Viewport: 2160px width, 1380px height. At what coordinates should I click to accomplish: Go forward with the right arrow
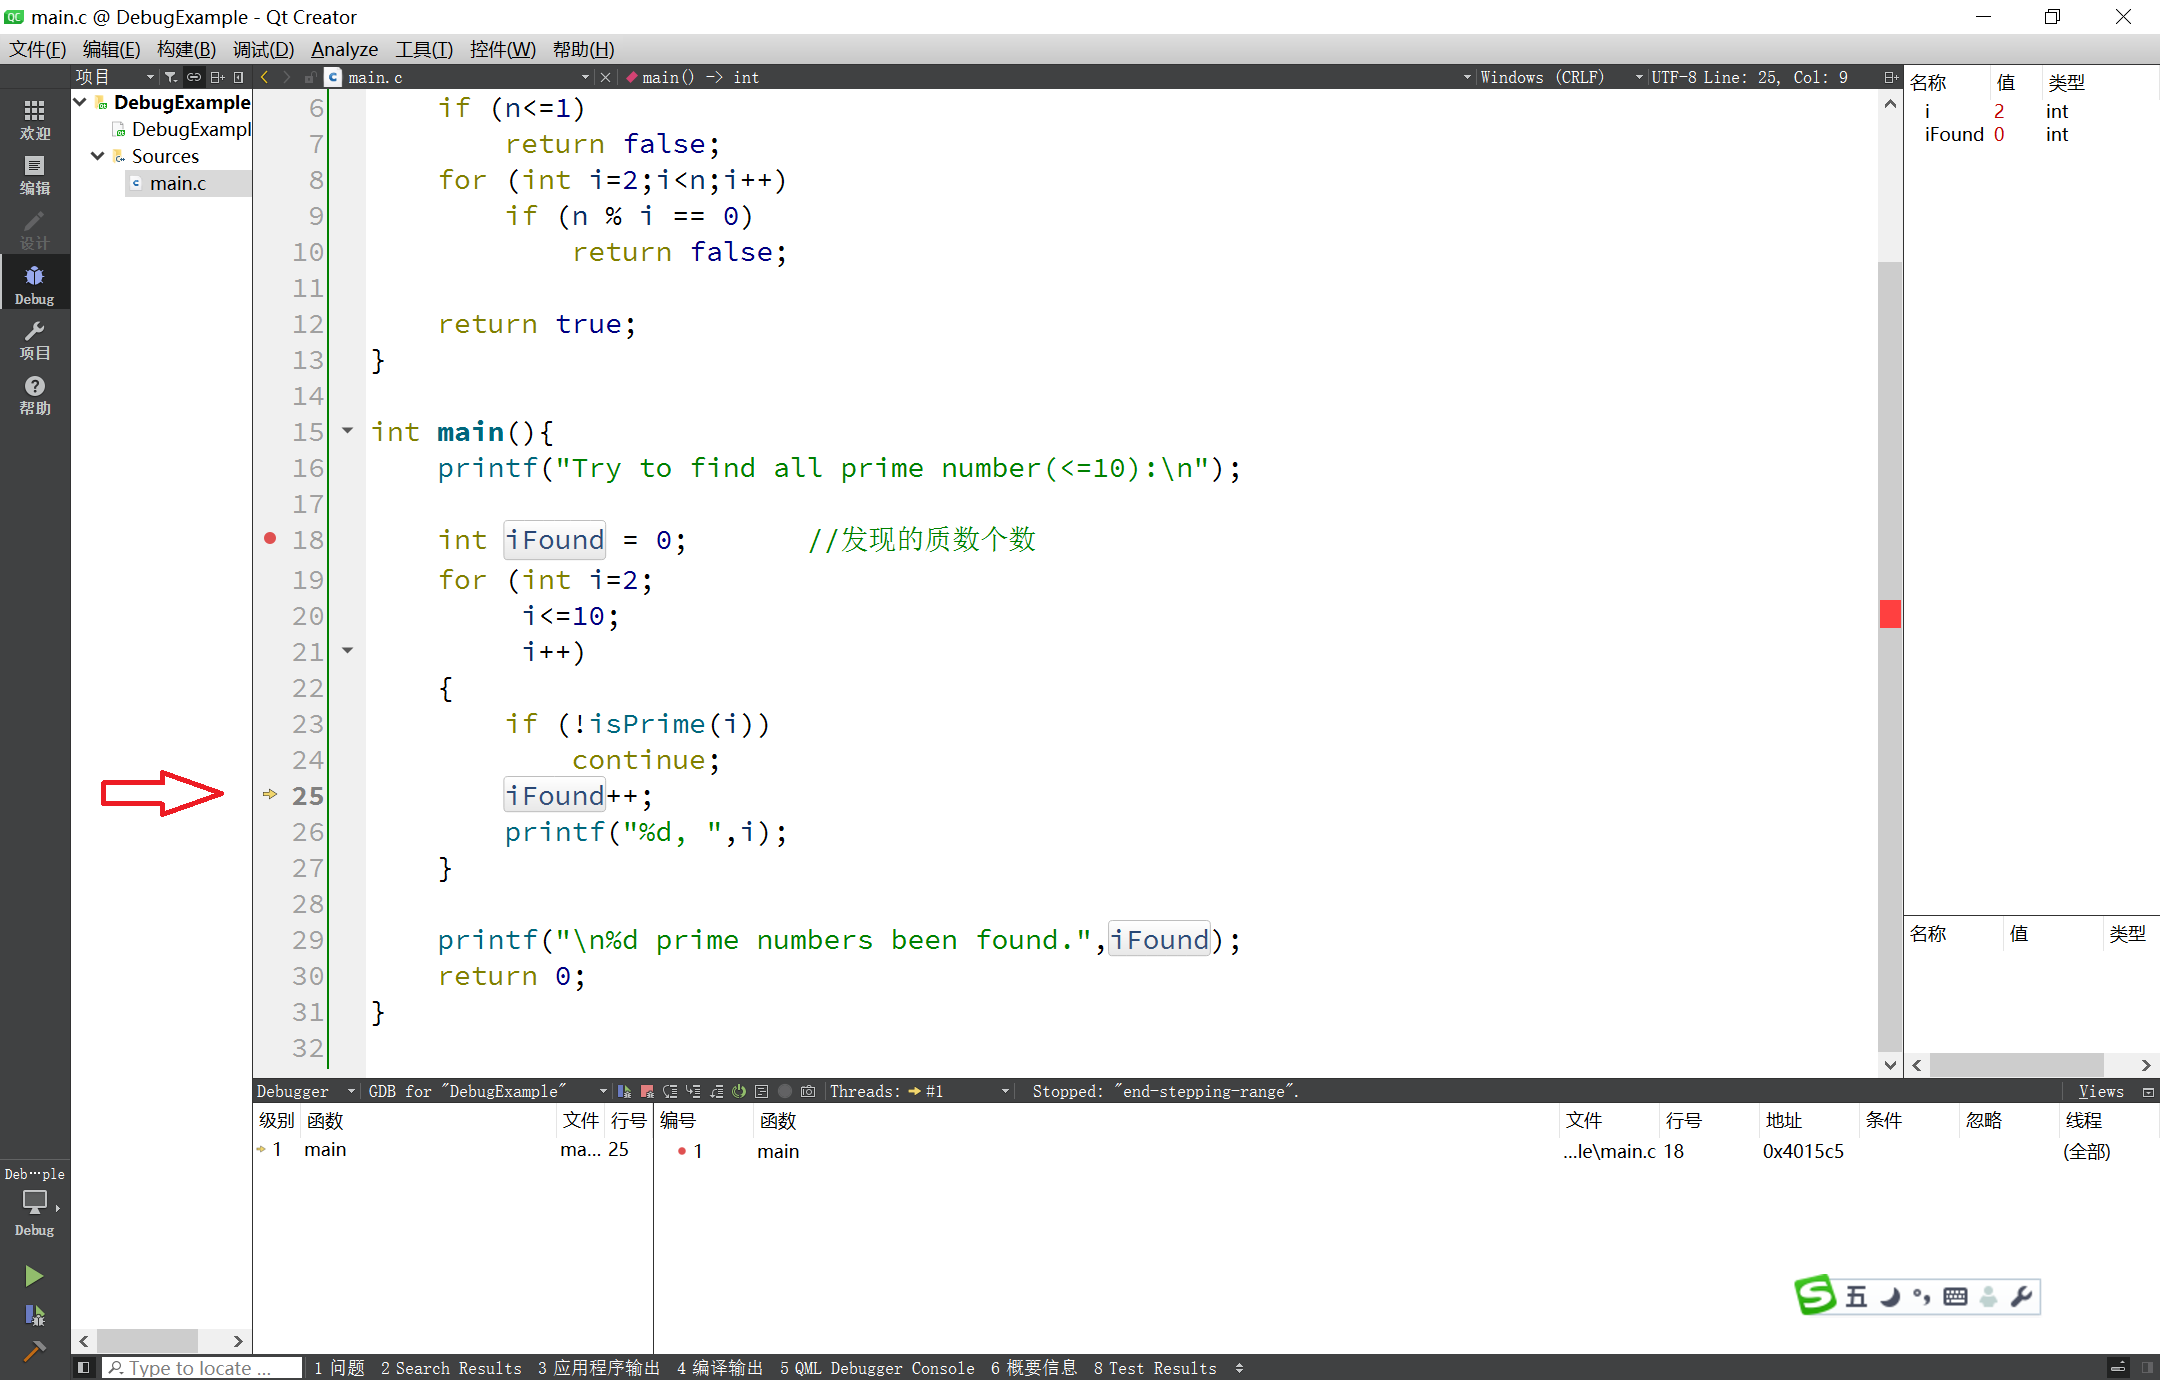tap(287, 77)
